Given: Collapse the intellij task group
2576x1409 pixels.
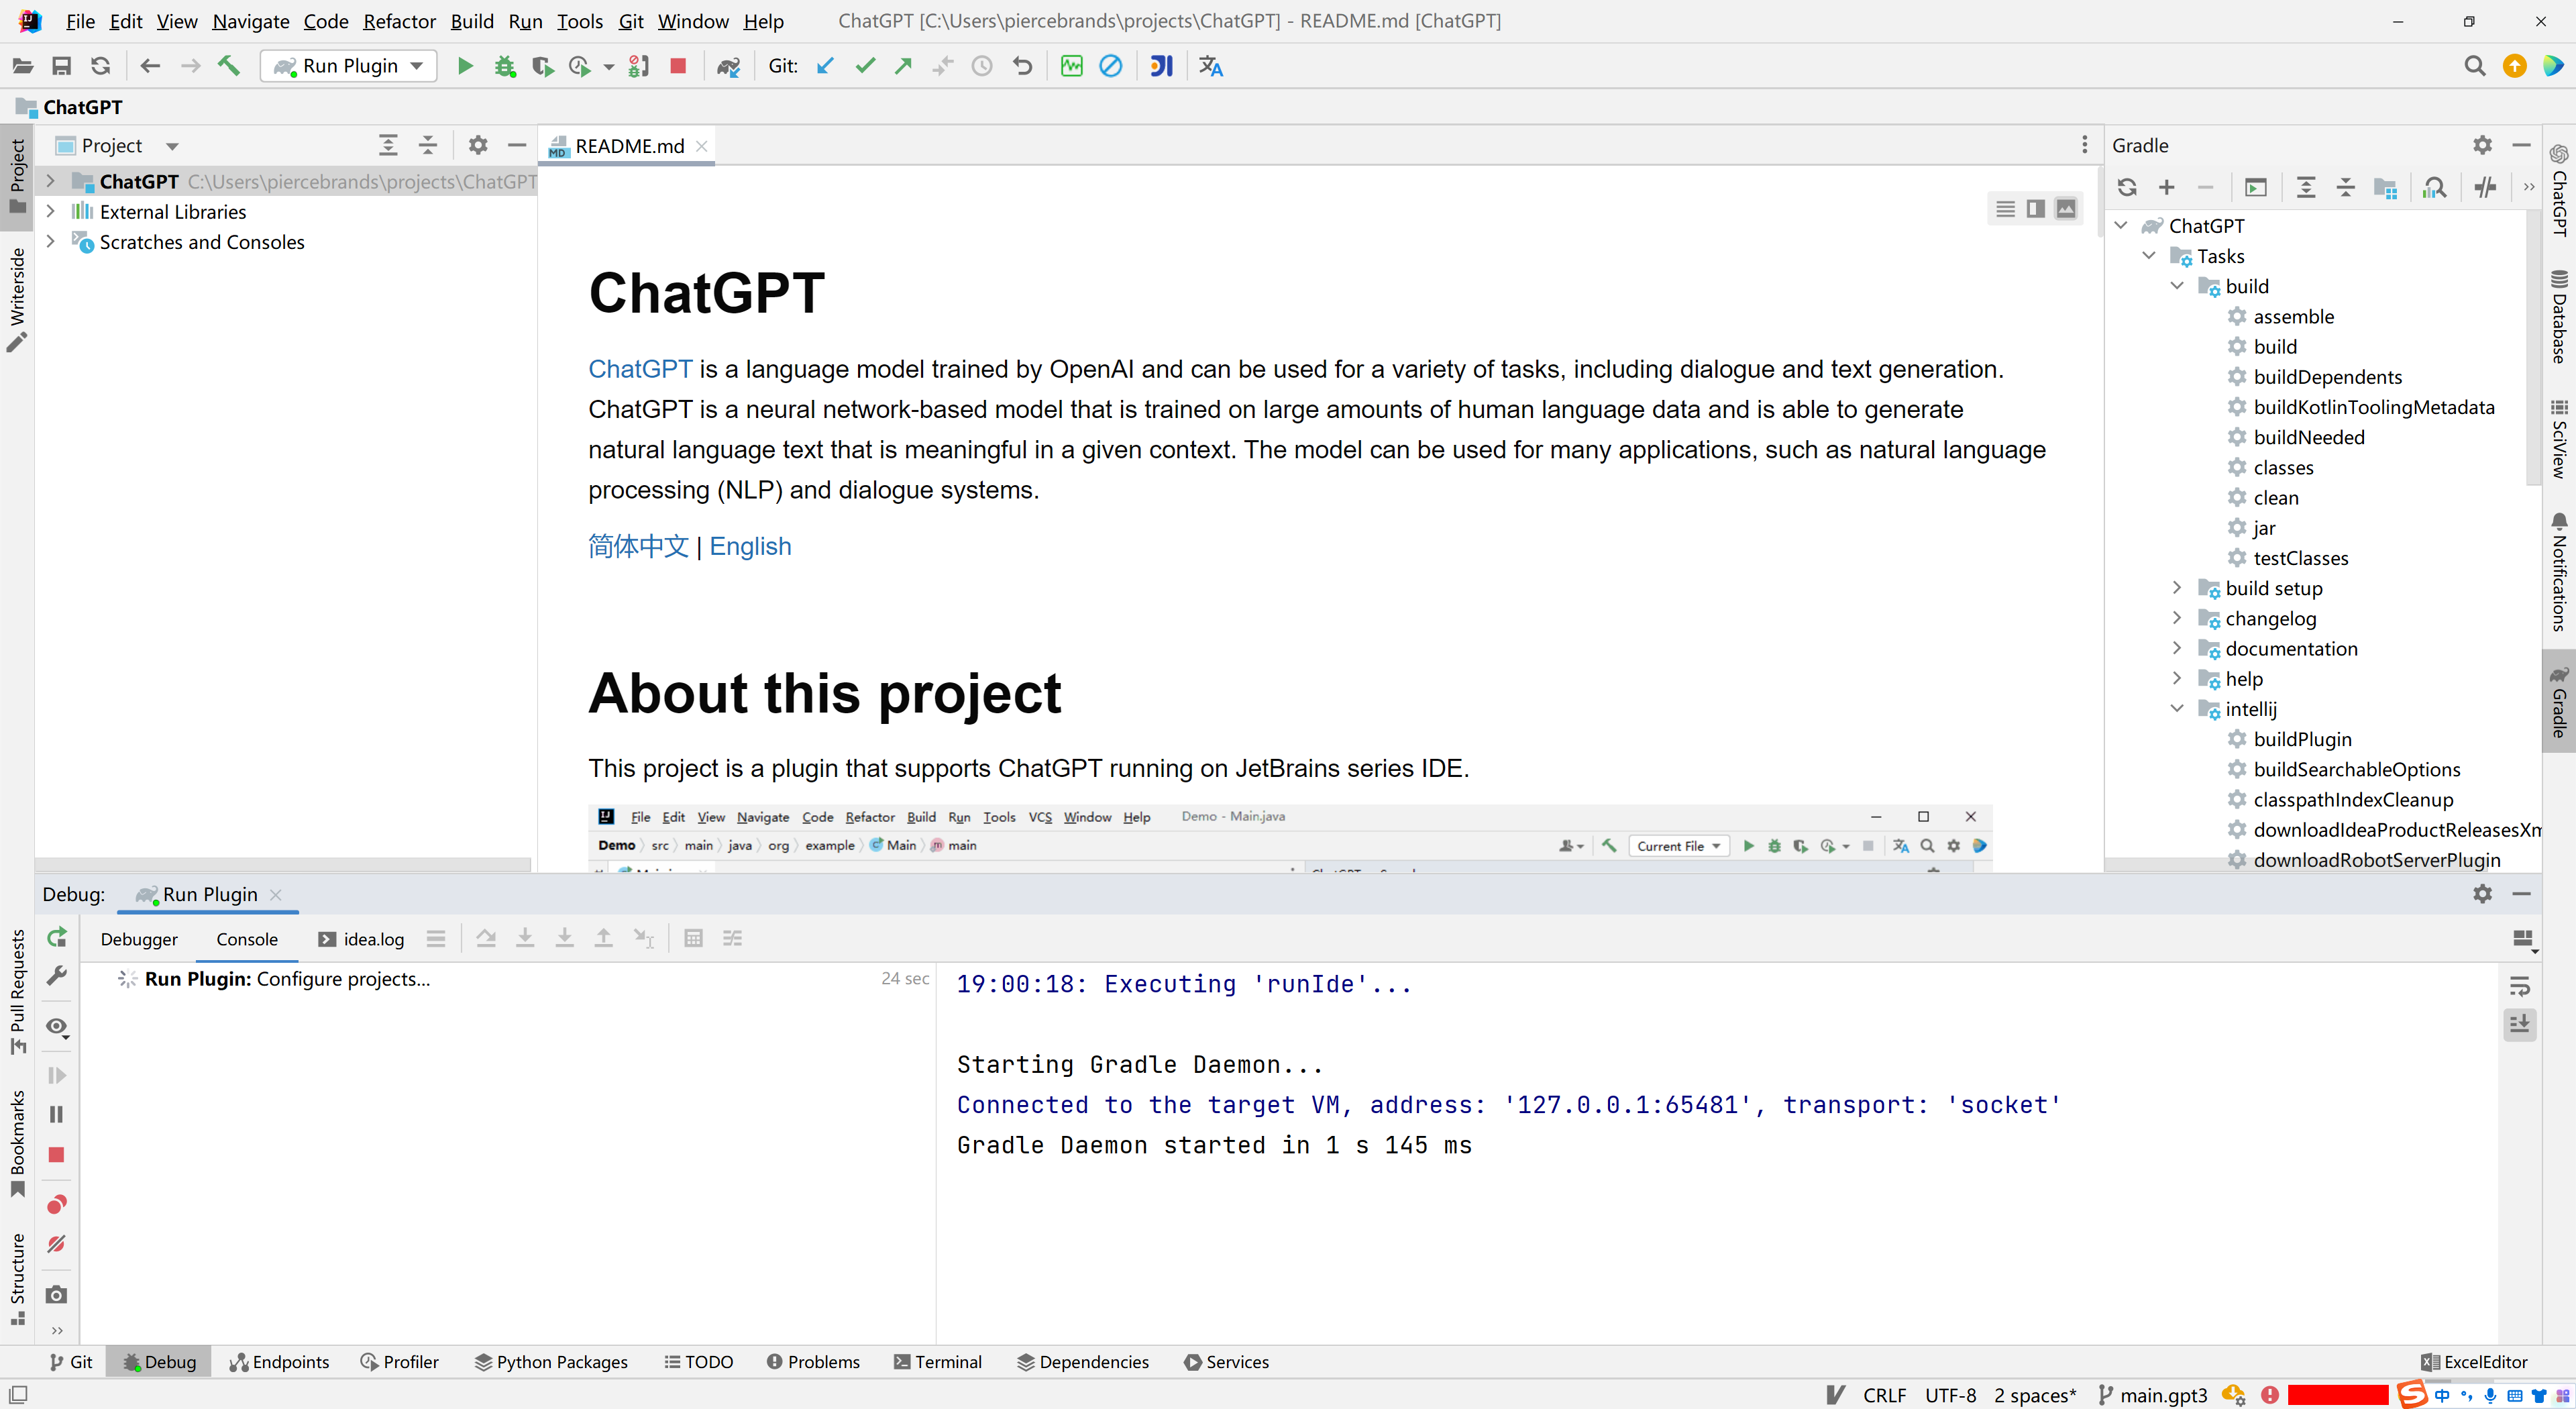Looking at the screenshot, I should point(2177,708).
